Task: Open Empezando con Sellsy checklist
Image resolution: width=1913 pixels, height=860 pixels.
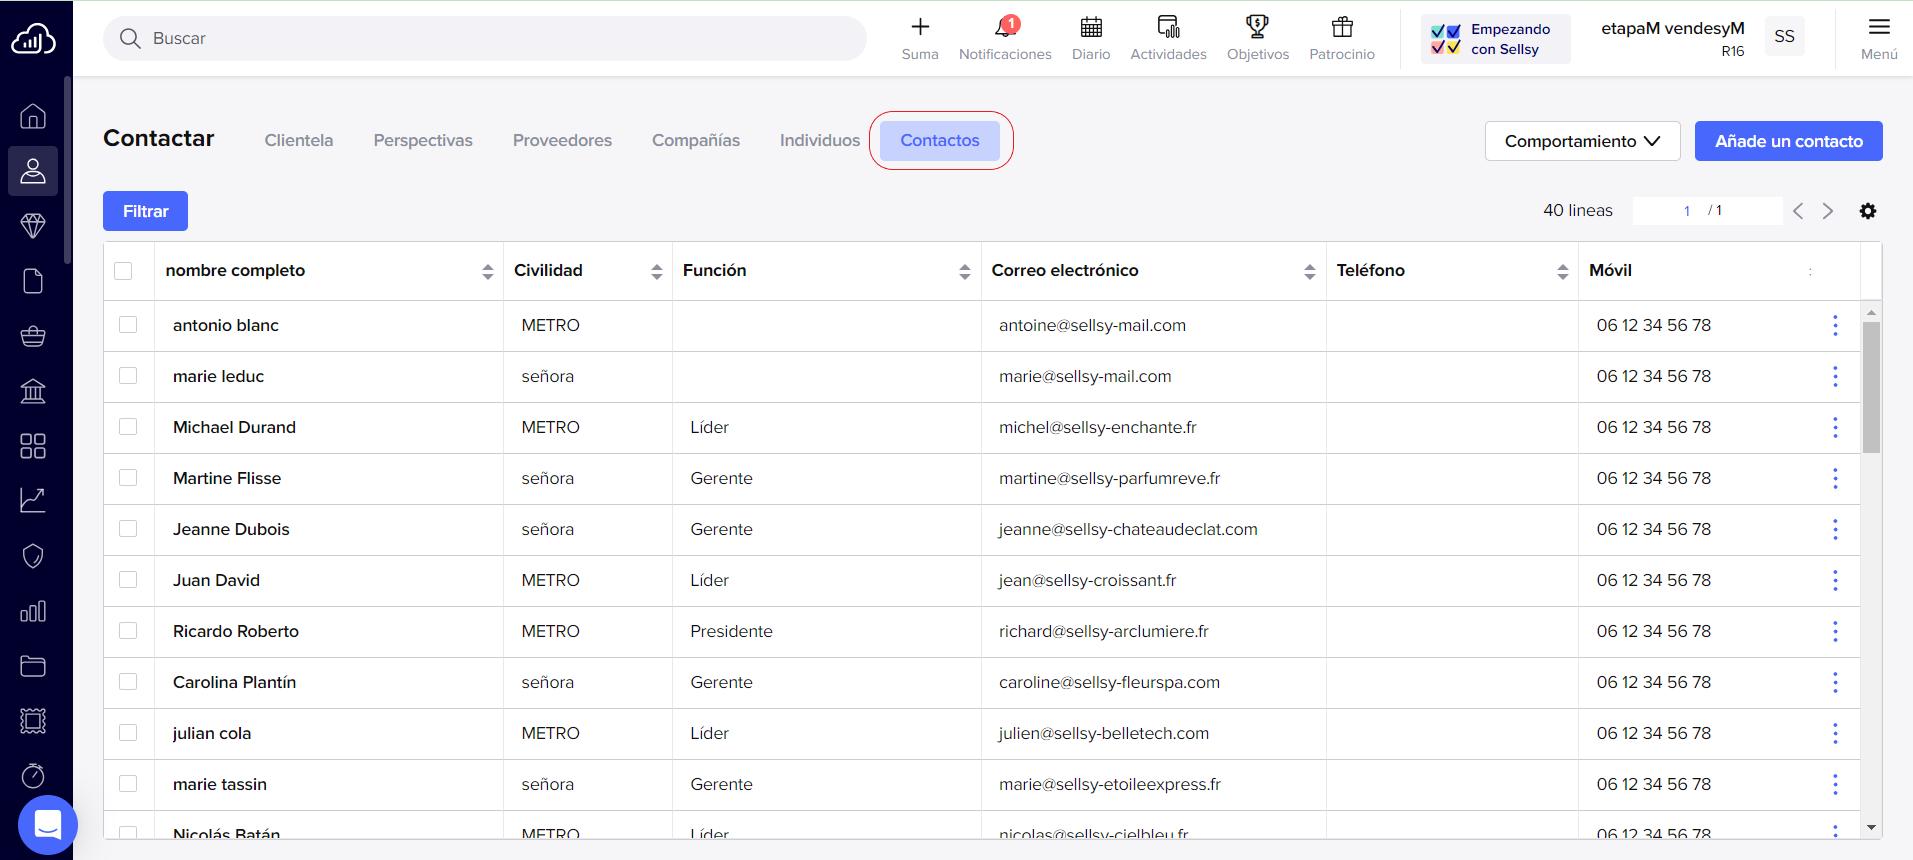Action: tap(1495, 39)
